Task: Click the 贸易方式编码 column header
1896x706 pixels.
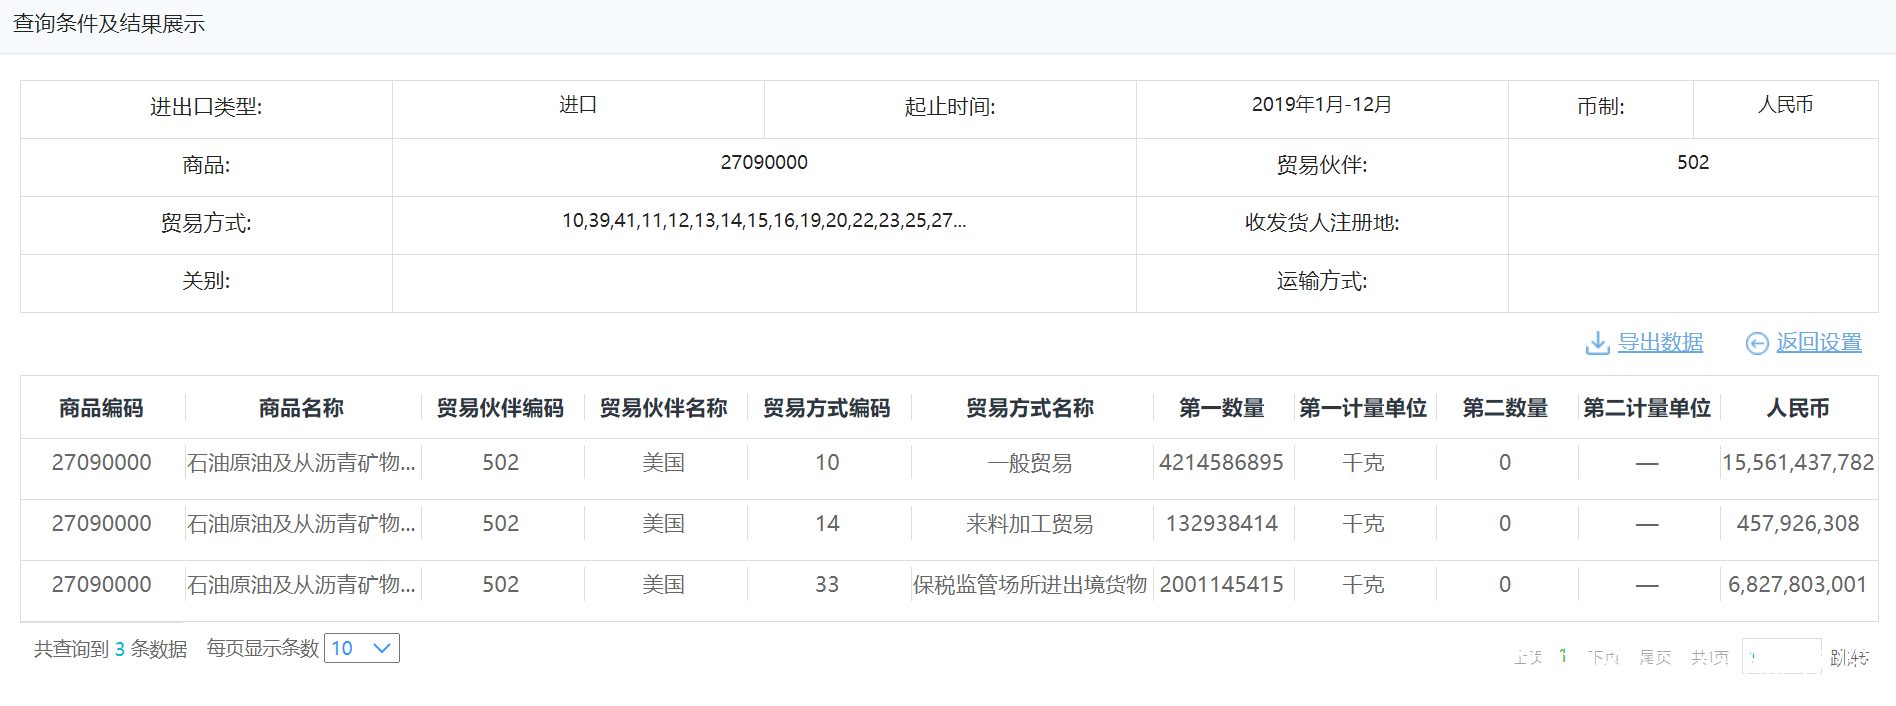Action: 827,408
